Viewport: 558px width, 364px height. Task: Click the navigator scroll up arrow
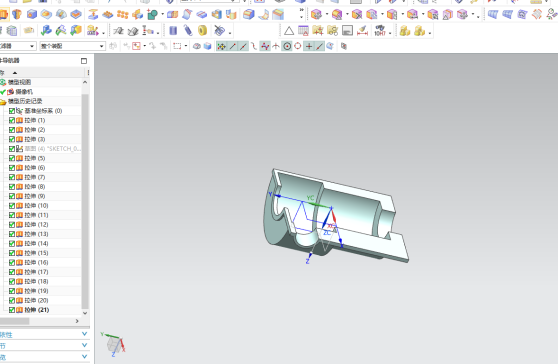click(x=85, y=82)
